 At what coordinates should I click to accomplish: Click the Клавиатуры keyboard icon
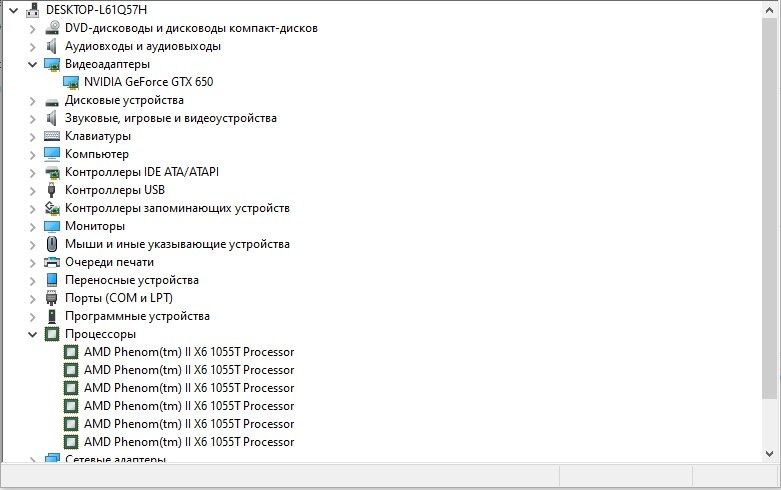[x=52, y=136]
